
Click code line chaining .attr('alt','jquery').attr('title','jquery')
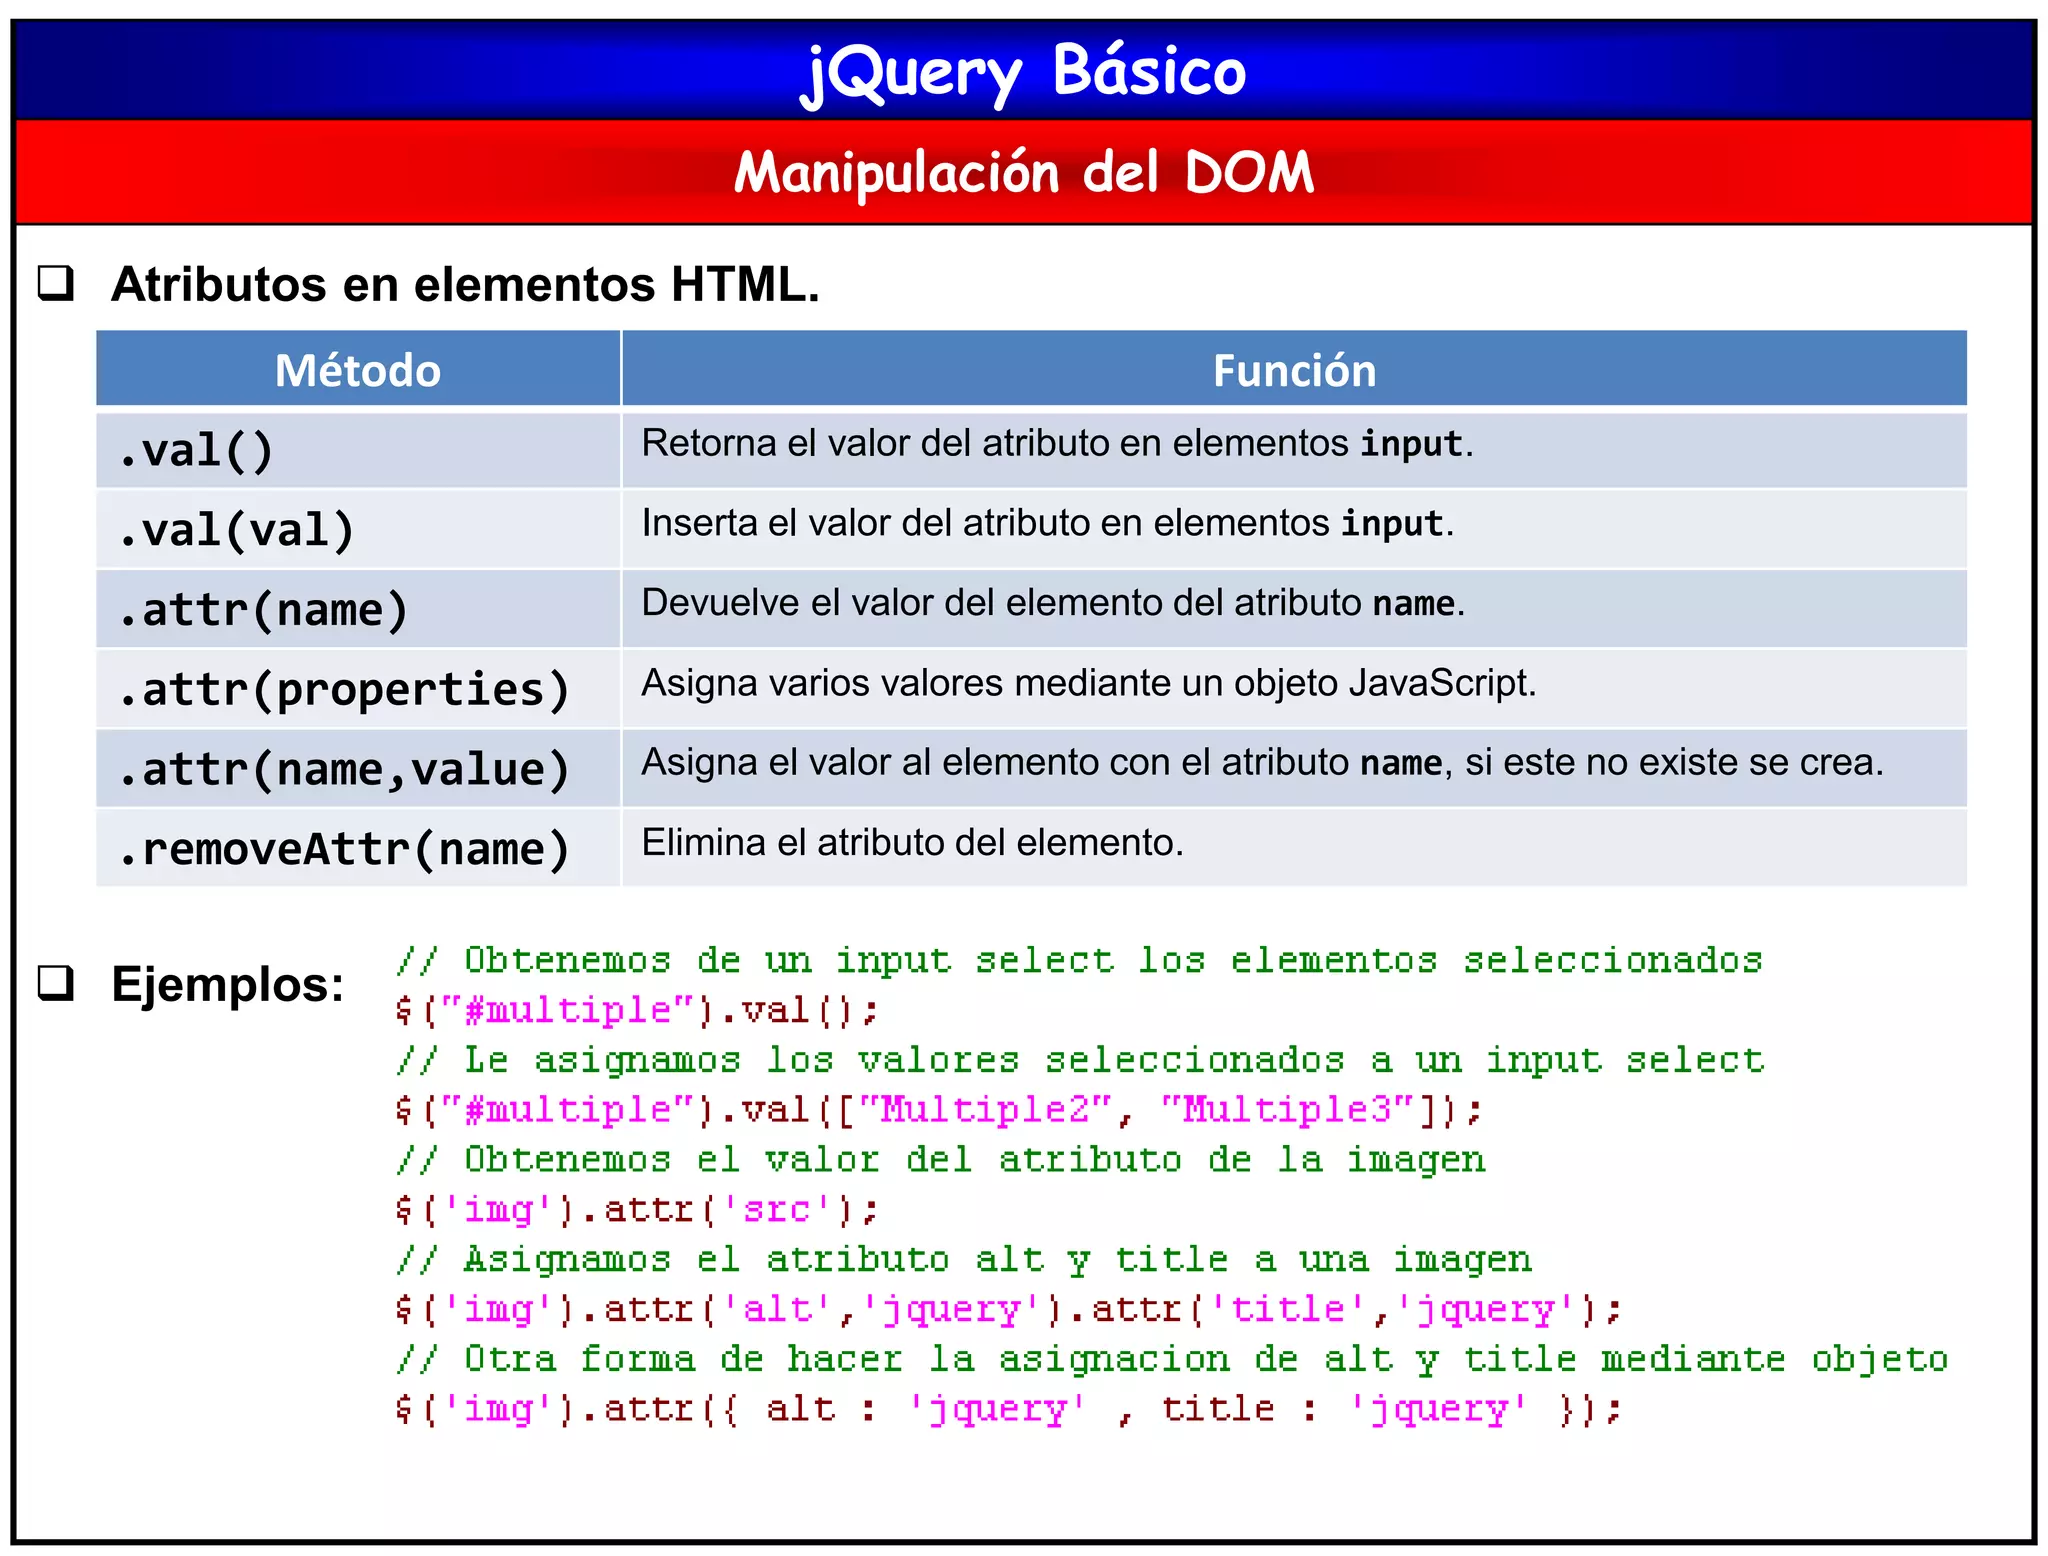click(1009, 1310)
